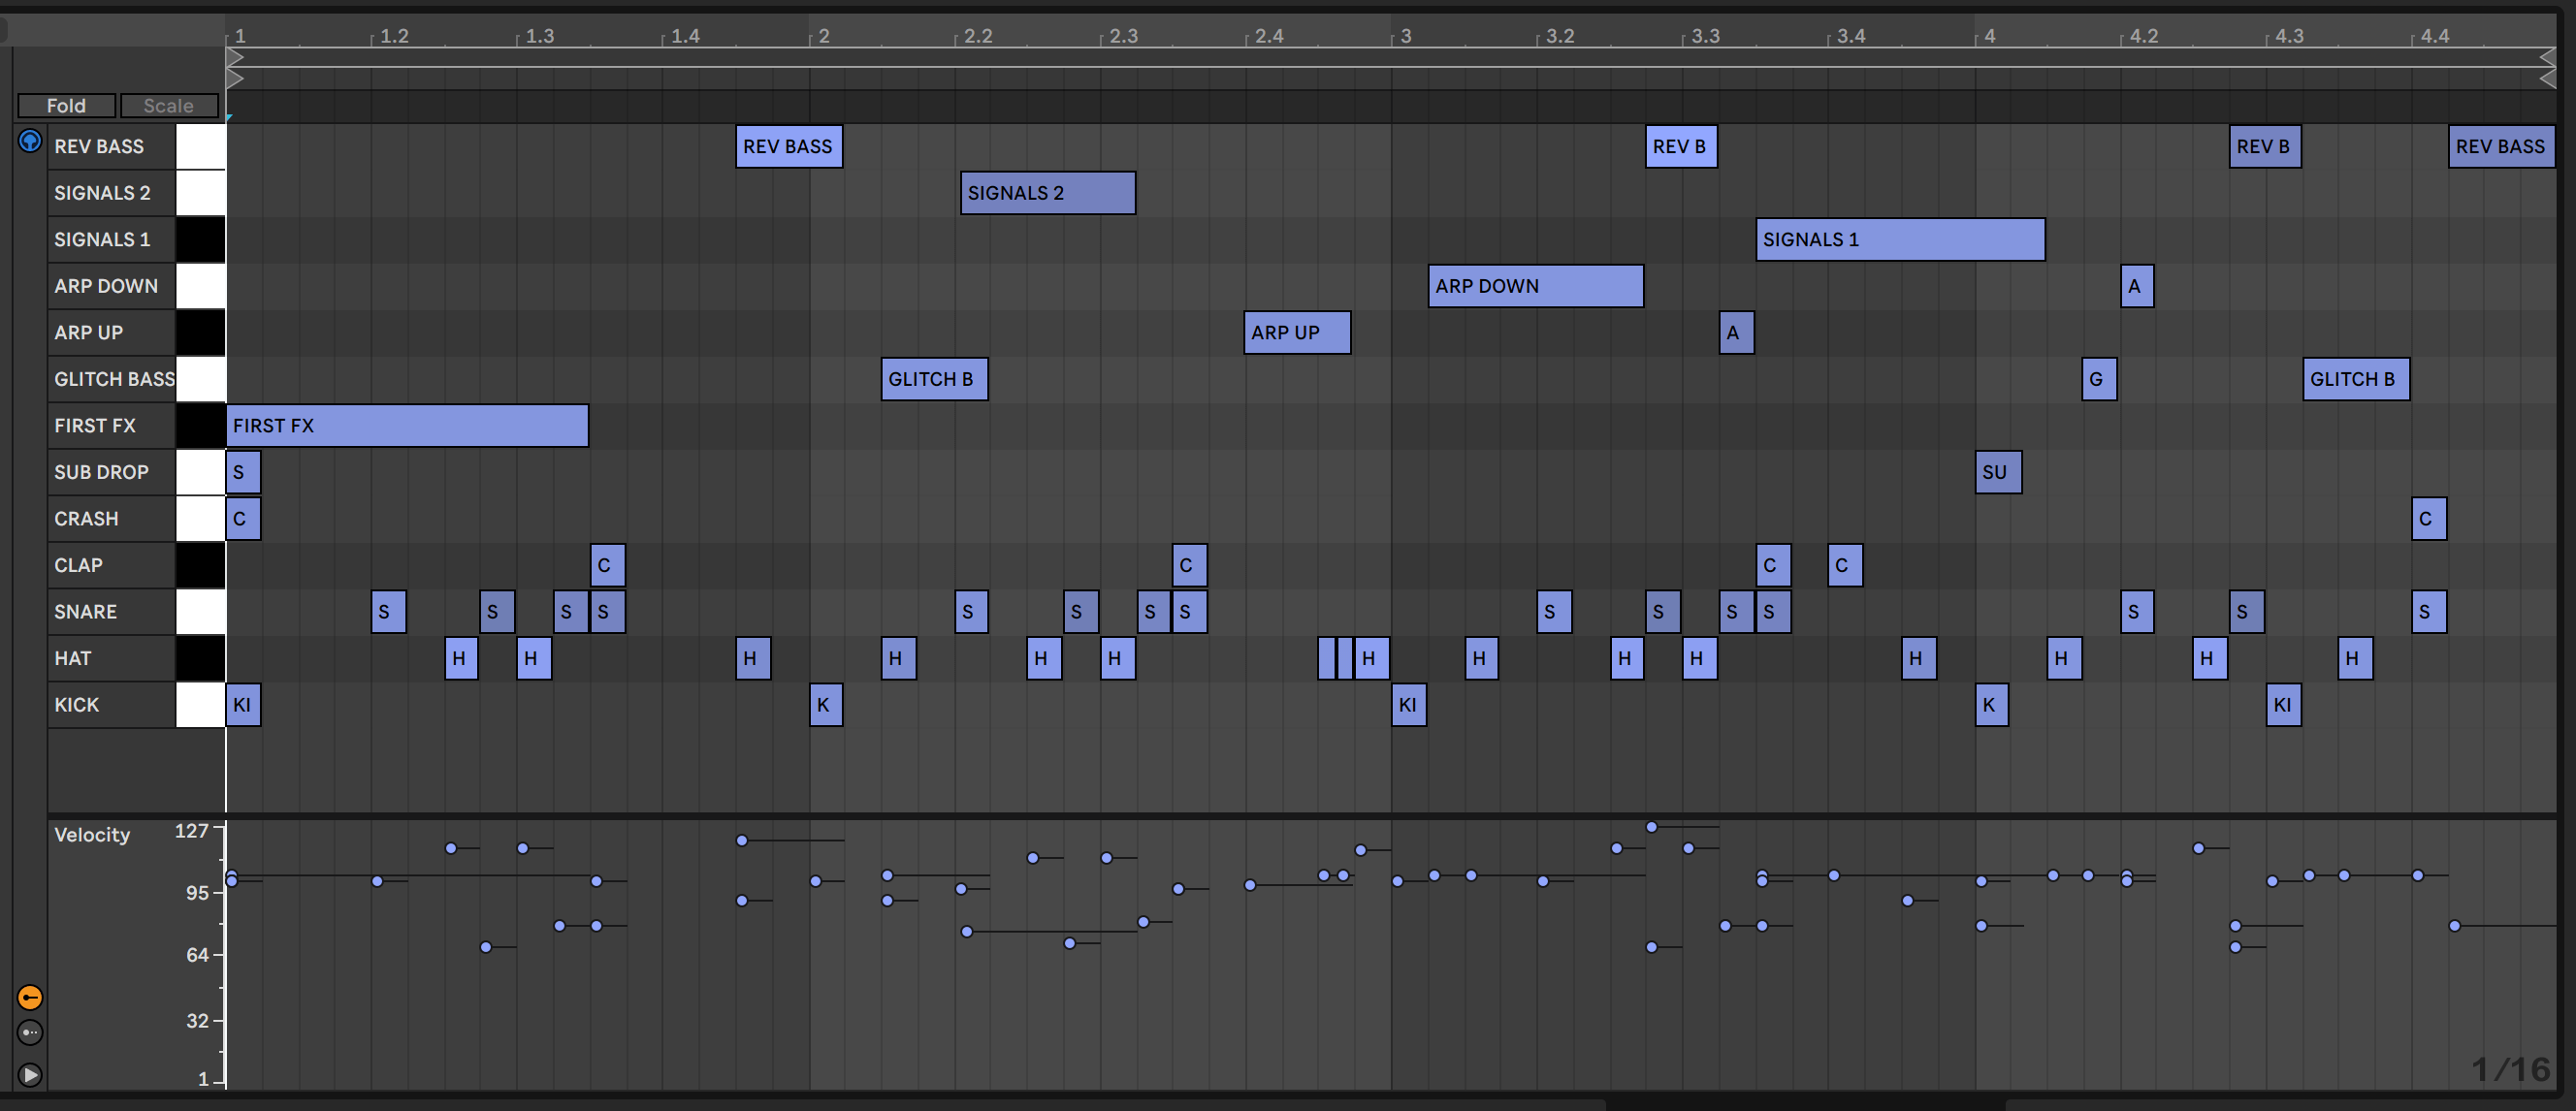The width and height of the screenshot is (2576, 1111).
Task: Click the black pad key beside SIGNALS 1
Action: coord(201,239)
